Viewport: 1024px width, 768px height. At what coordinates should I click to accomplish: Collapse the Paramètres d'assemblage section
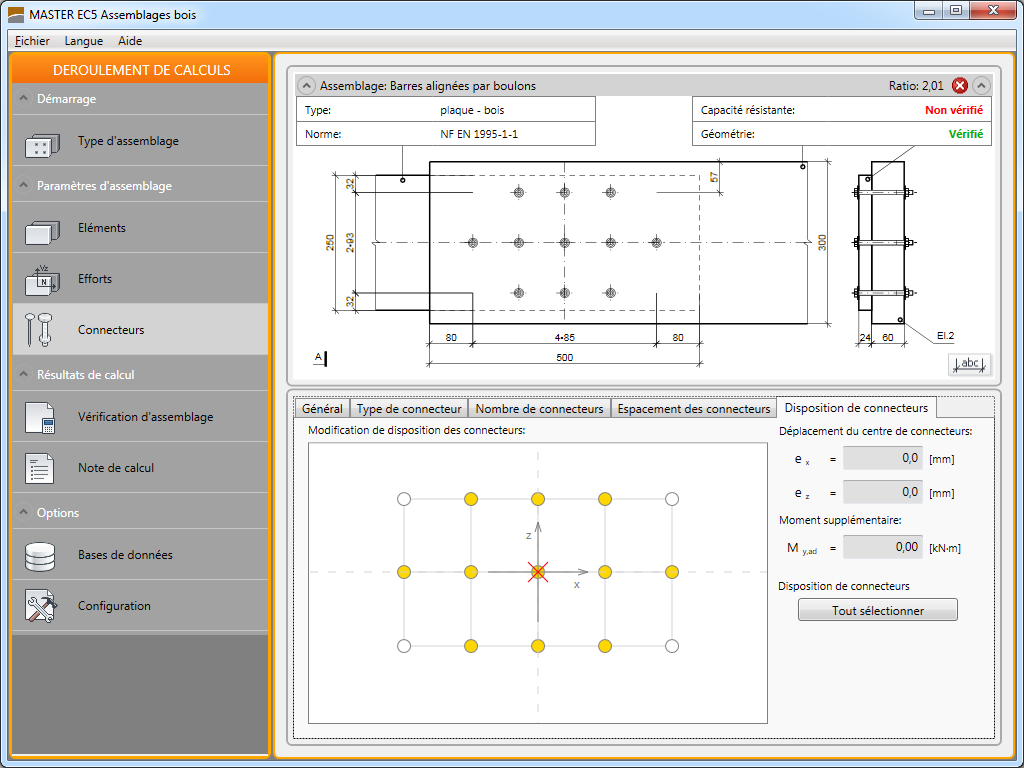[x=24, y=185]
